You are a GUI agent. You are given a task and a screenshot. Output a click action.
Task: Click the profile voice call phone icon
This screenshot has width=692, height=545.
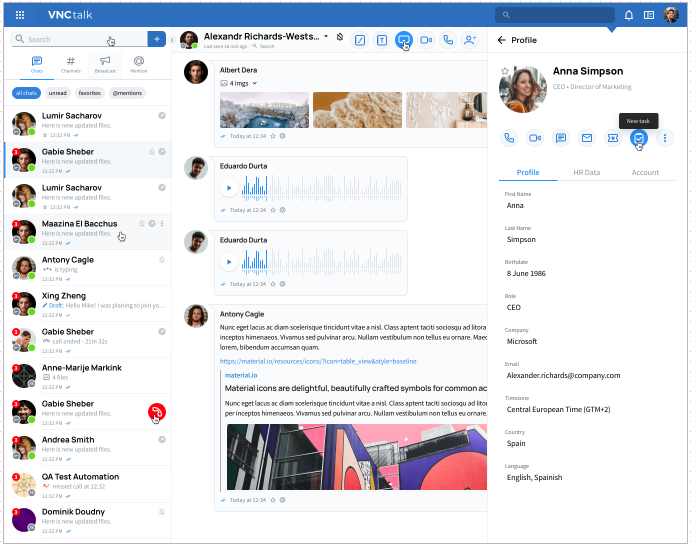(x=509, y=138)
